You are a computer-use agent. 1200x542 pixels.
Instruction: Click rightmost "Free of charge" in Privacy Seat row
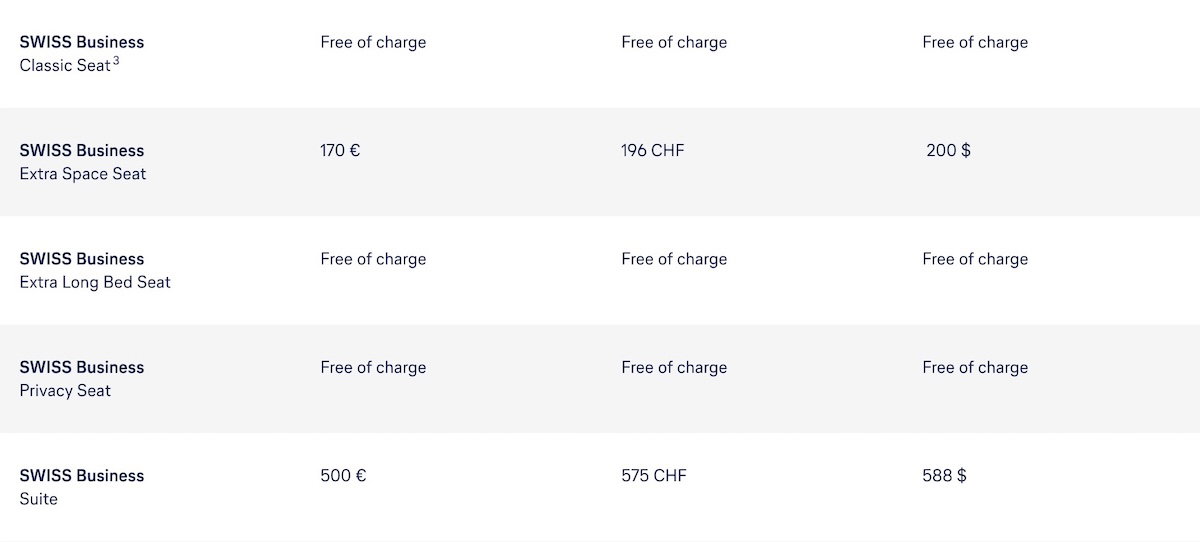coord(975,368)
